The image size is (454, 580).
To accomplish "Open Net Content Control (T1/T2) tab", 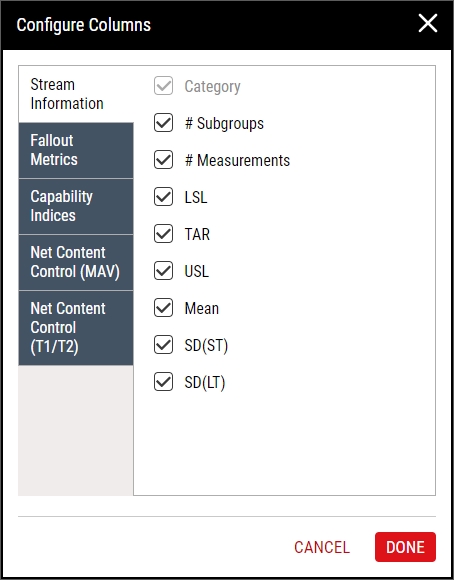I will (x=76, y=328).
